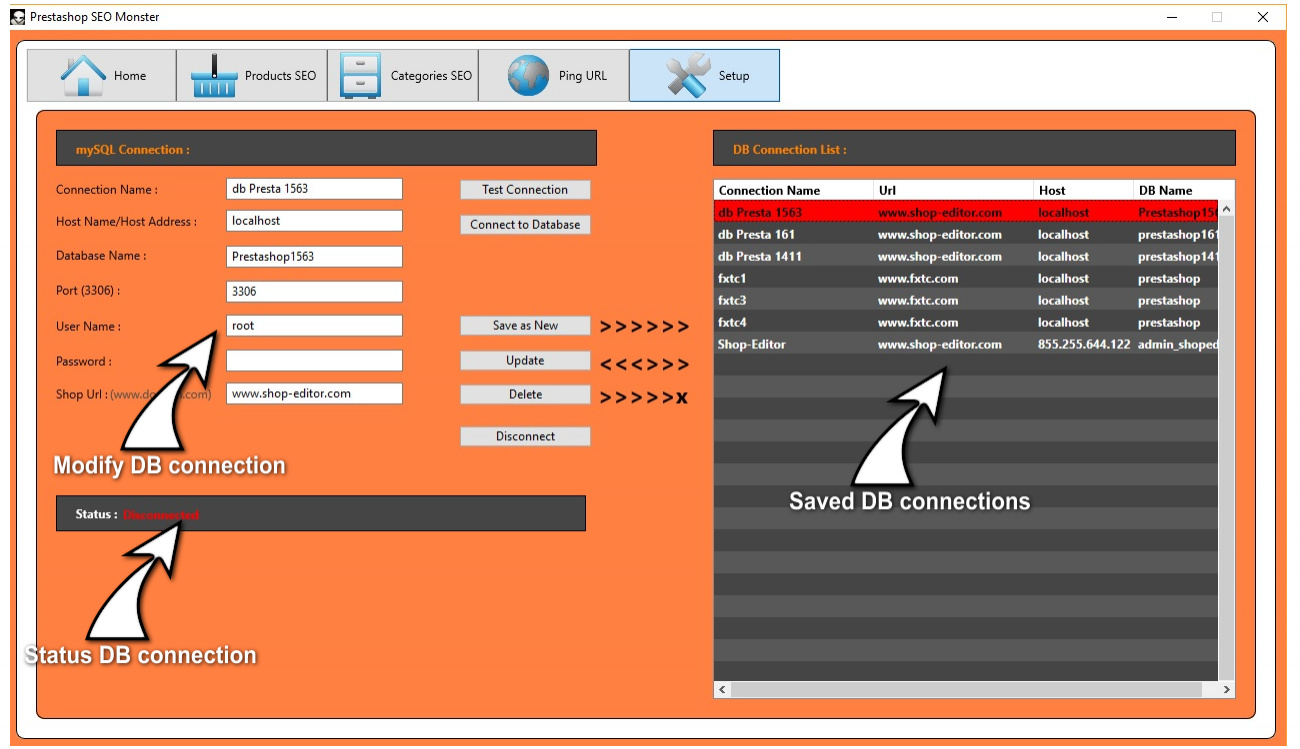Minimize the Prestashop SEO Monster window
This screenshot has height=749, width=1300.
tap(1171, 17)
